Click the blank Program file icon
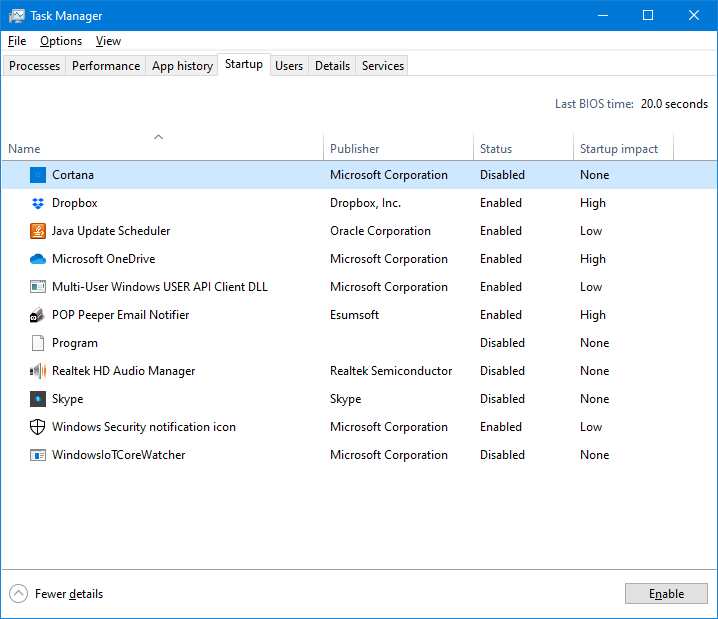The height and width of the screenshot is (619, 718). click(x=38, y=343)
